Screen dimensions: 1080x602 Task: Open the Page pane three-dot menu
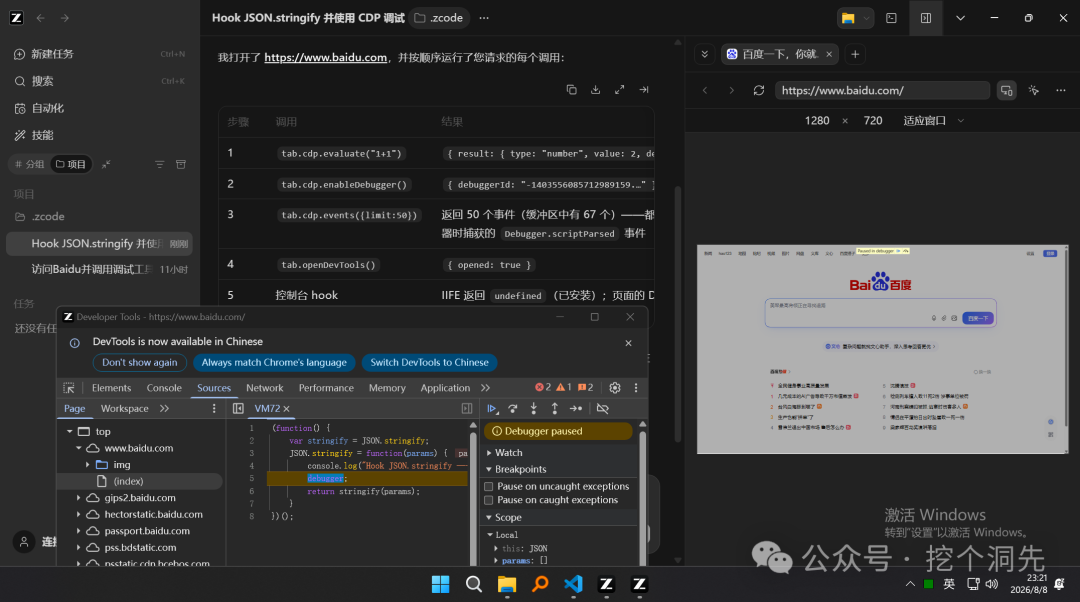(x=214, y=408)
